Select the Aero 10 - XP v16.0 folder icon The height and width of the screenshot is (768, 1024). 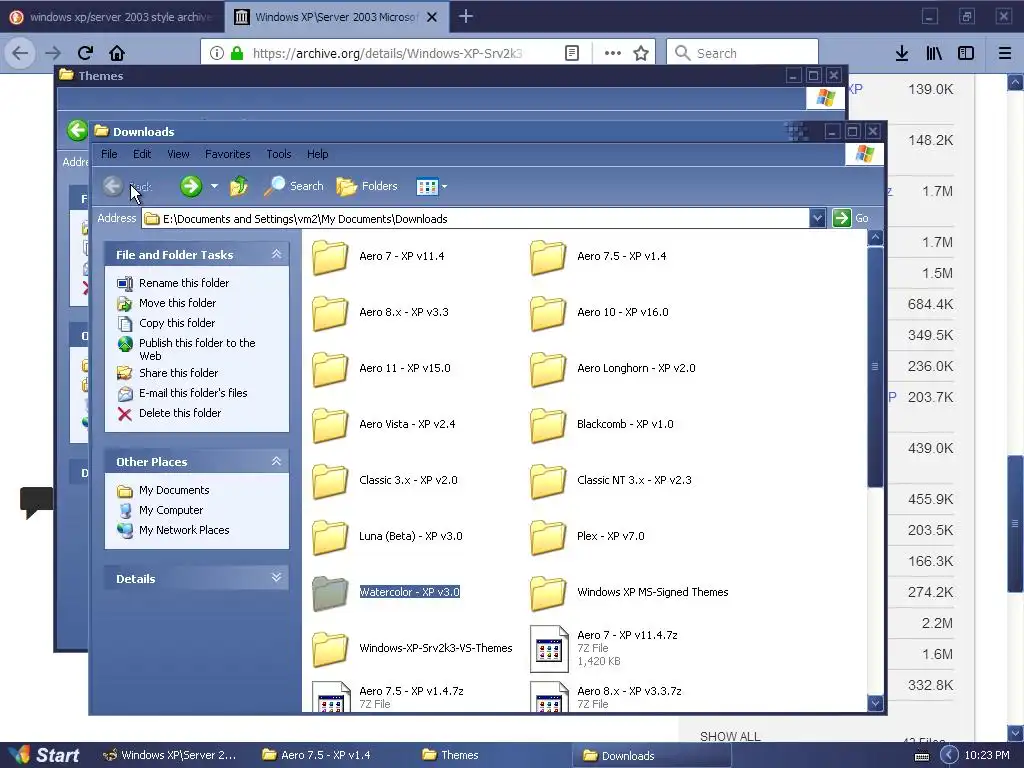(x=548, y=313)
